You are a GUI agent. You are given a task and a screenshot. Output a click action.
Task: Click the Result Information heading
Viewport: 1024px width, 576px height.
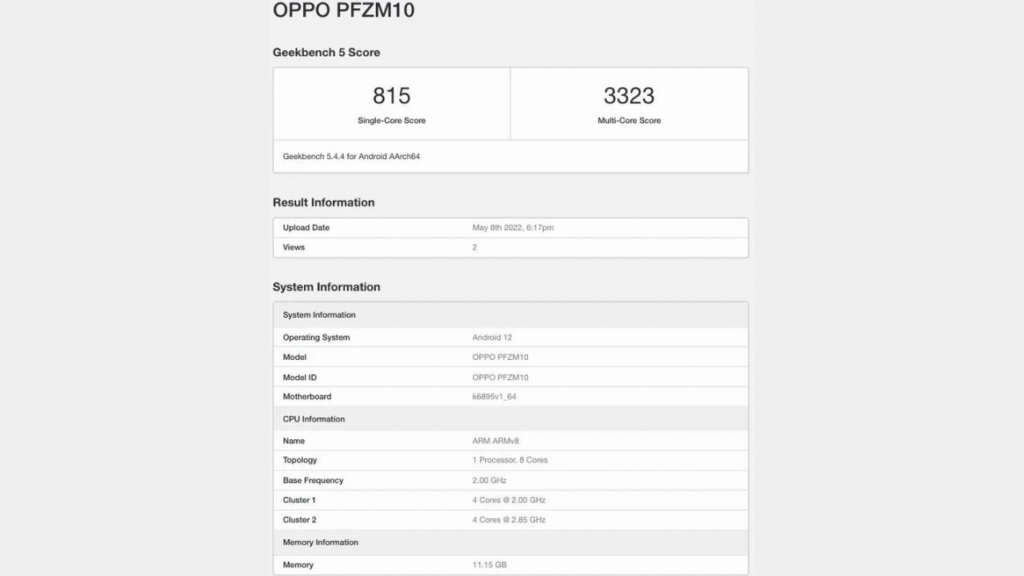324,202
